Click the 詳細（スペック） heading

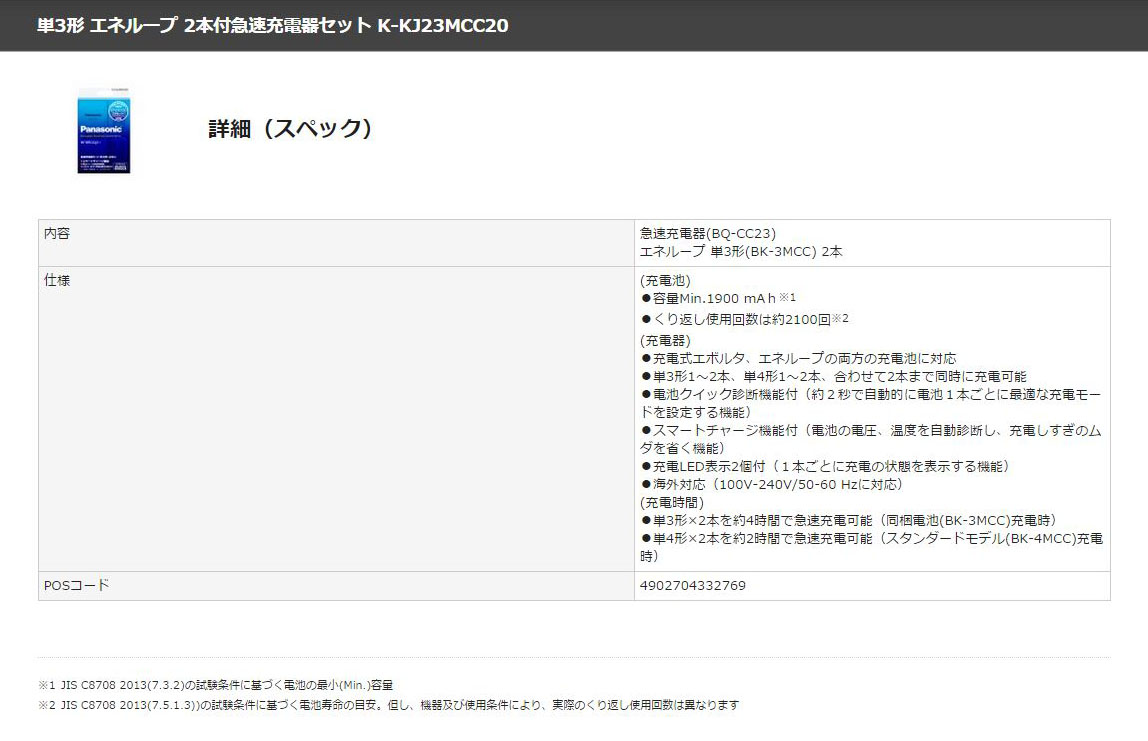pos(291,129)
